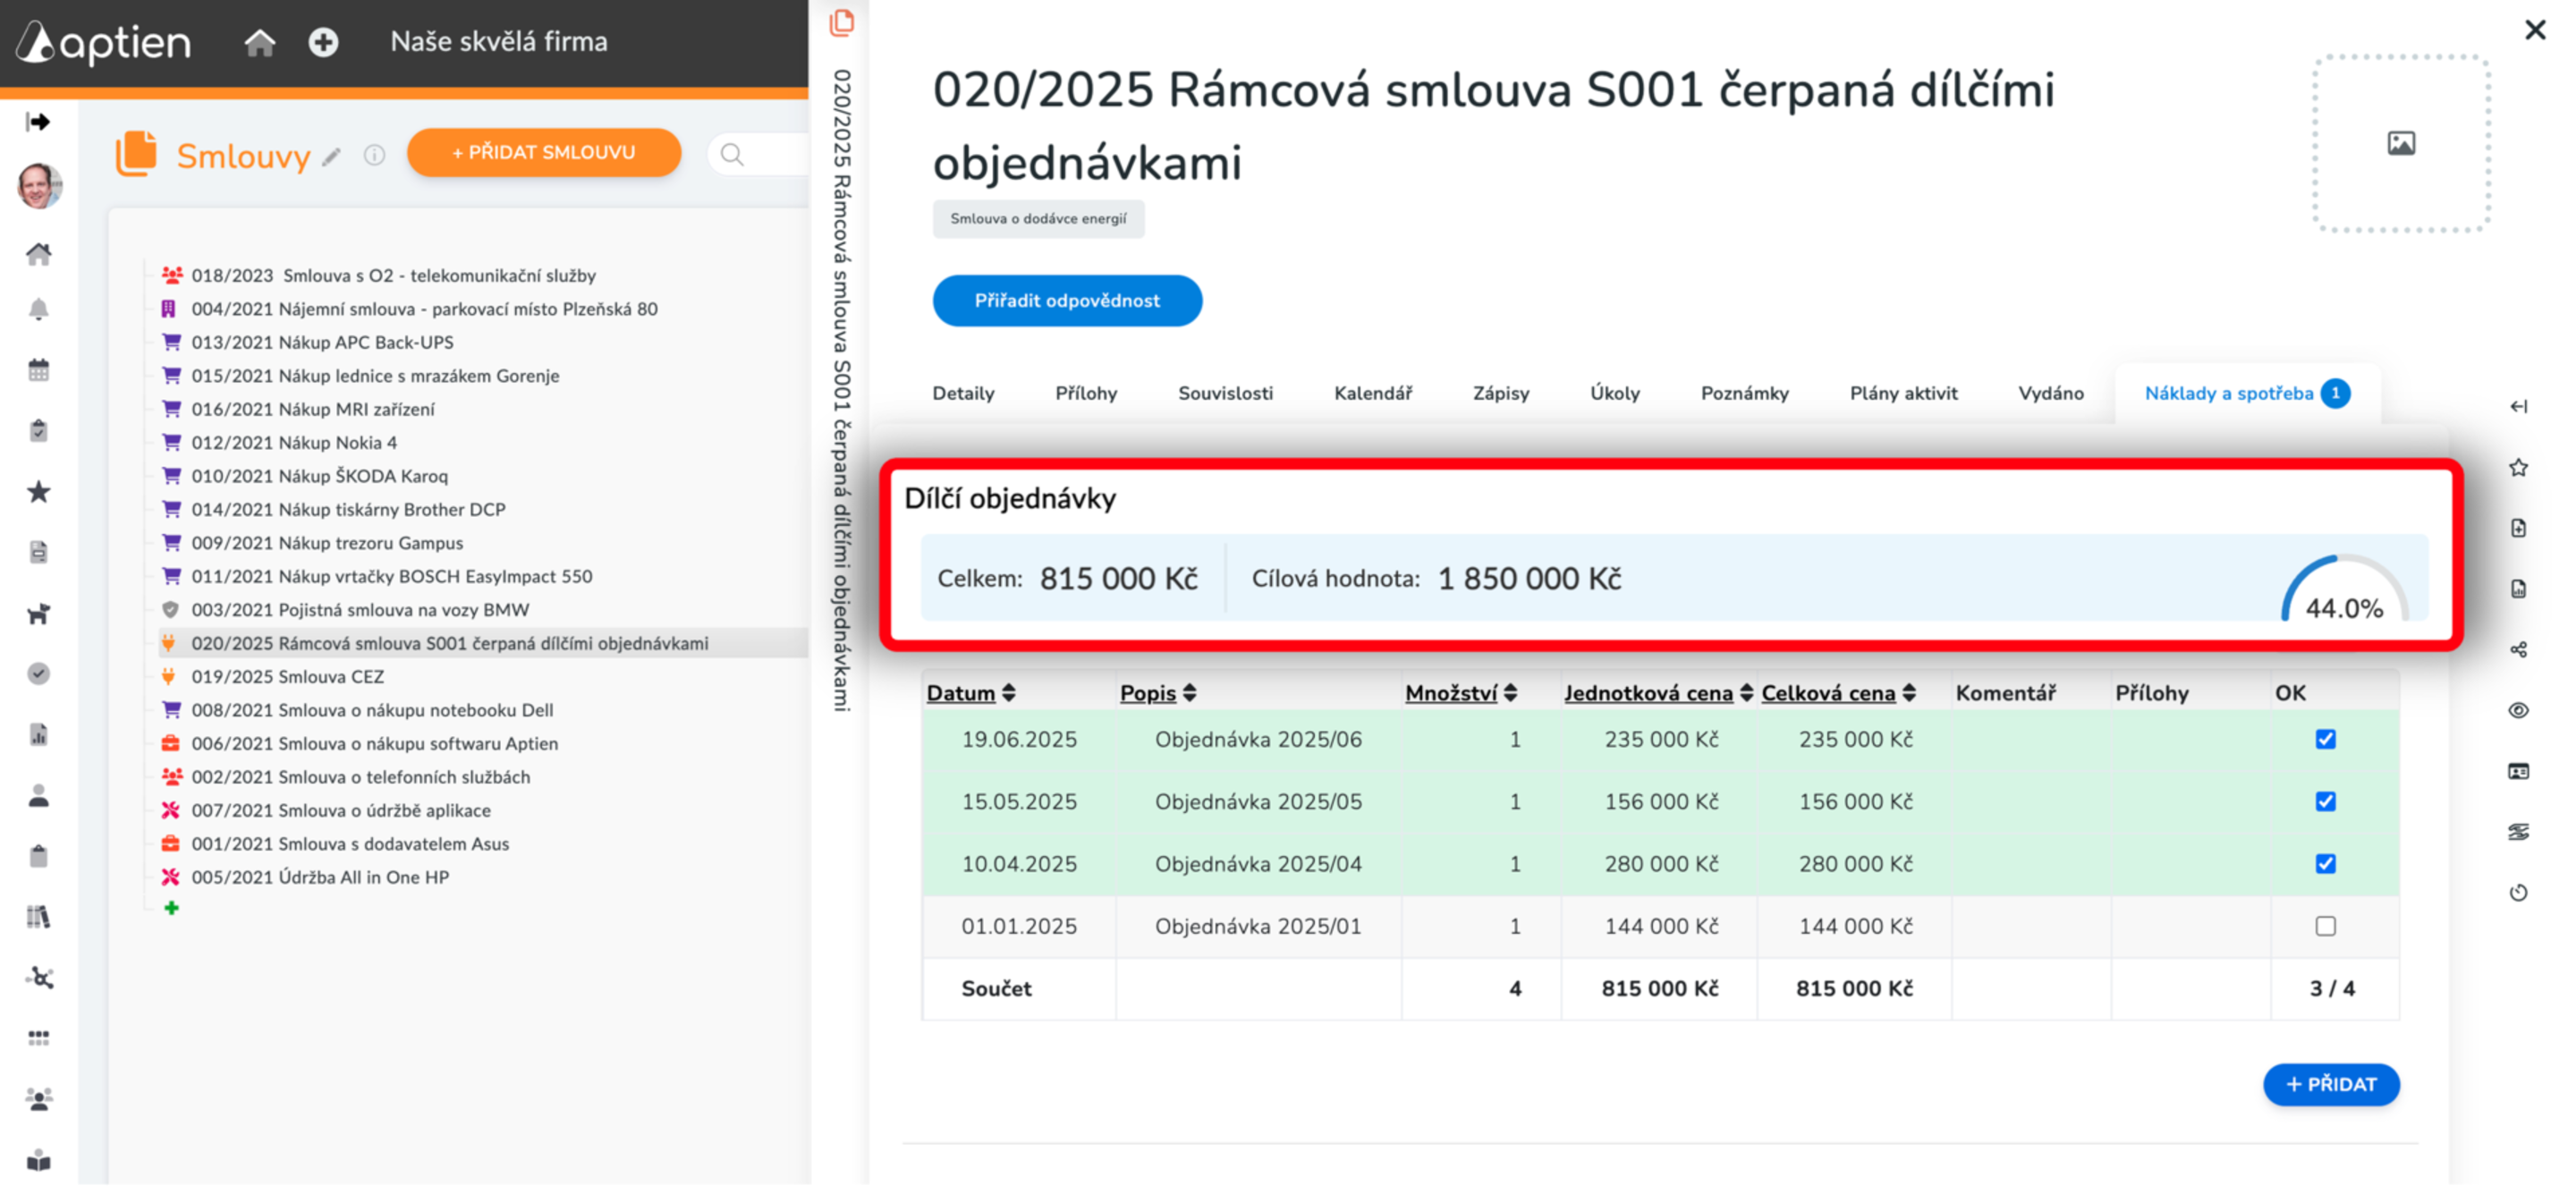2576x1186 pixels.
Task: Click the Přiřadit odpovědnost button
Action: click(x=1066, y=300)
